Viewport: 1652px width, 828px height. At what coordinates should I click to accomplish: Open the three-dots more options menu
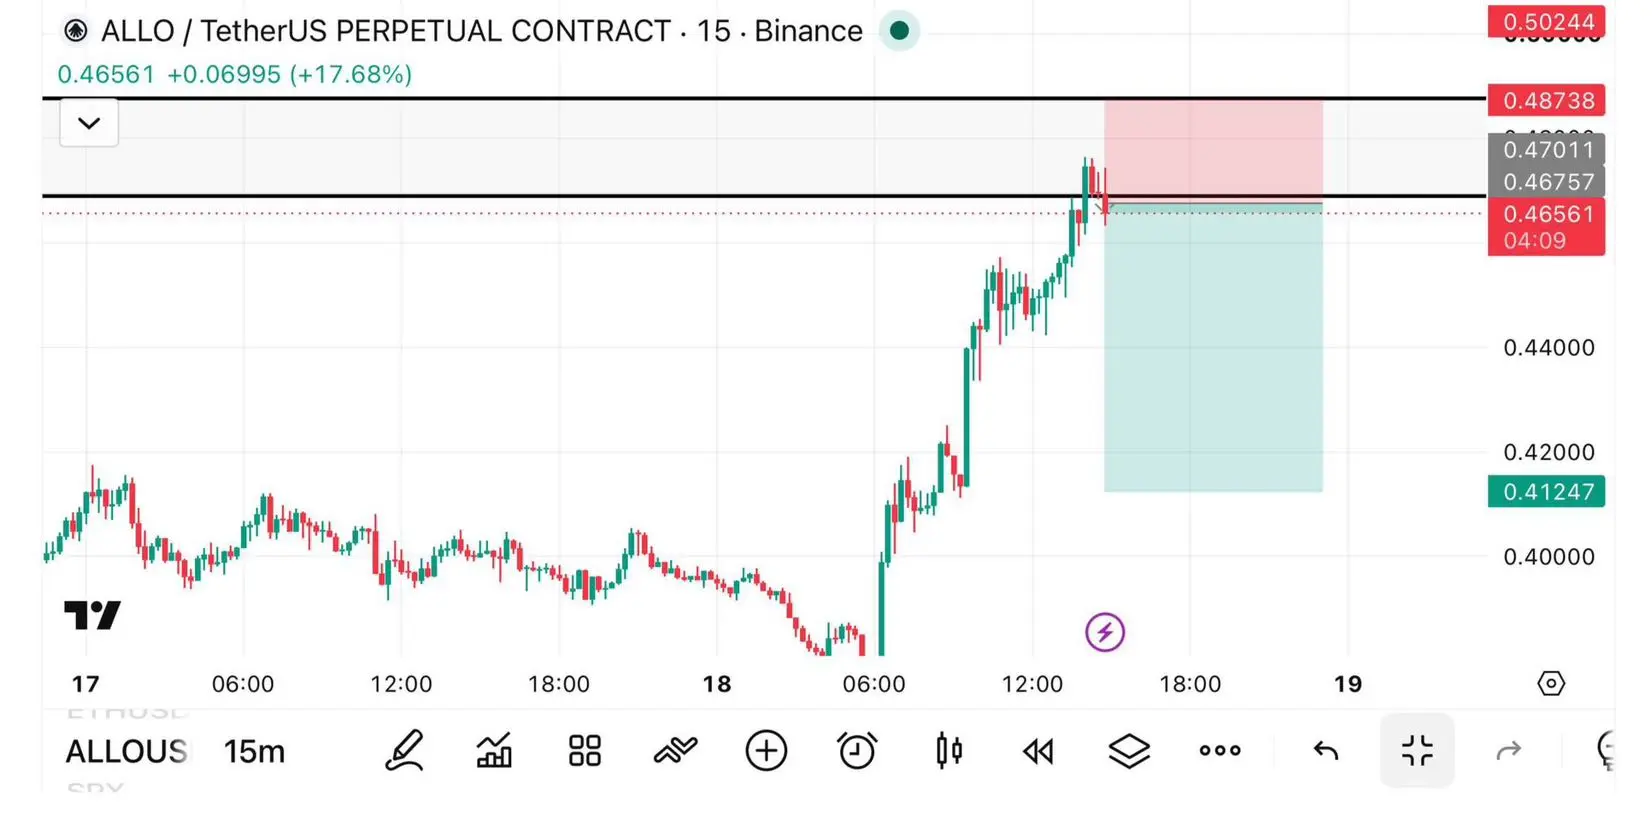tap(1220, 750)
